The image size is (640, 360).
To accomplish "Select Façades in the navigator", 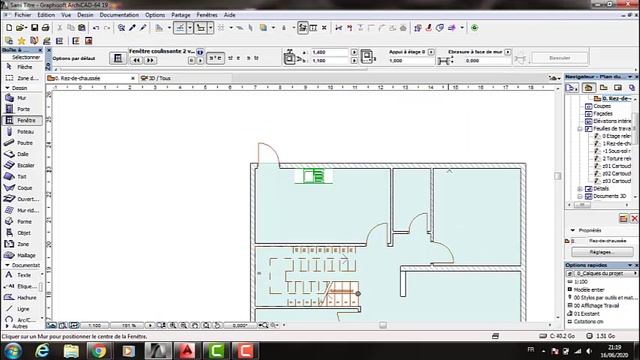I will tap(602, 113).
